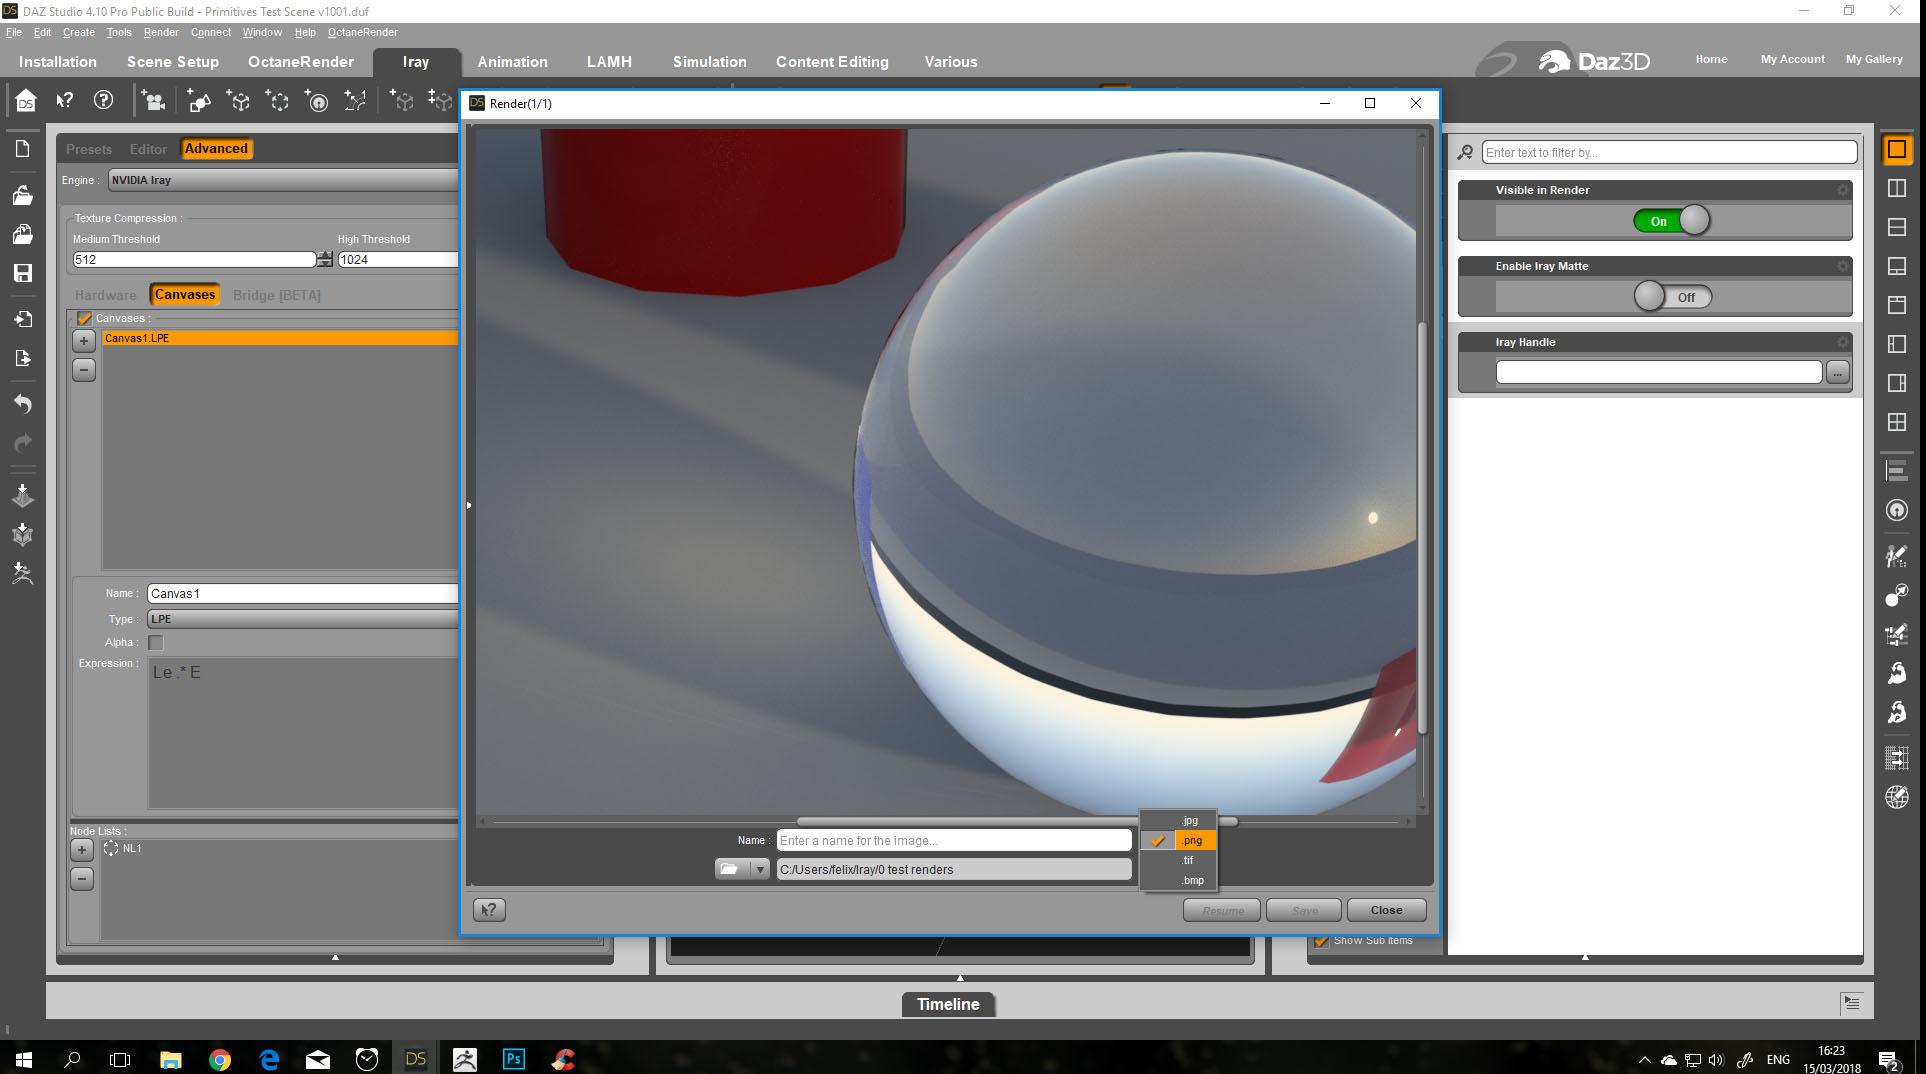This screenshot has width=1926, height=1074.
Task: Click the vertical scrollbar in Render window
Action: 1421,528
